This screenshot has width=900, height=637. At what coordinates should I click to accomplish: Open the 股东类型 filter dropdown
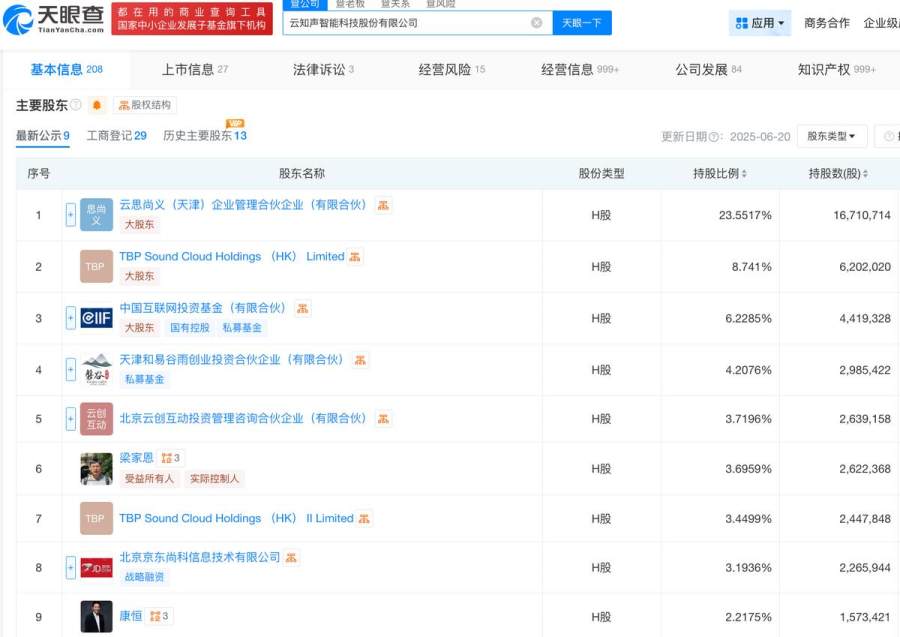click(832, 137)
